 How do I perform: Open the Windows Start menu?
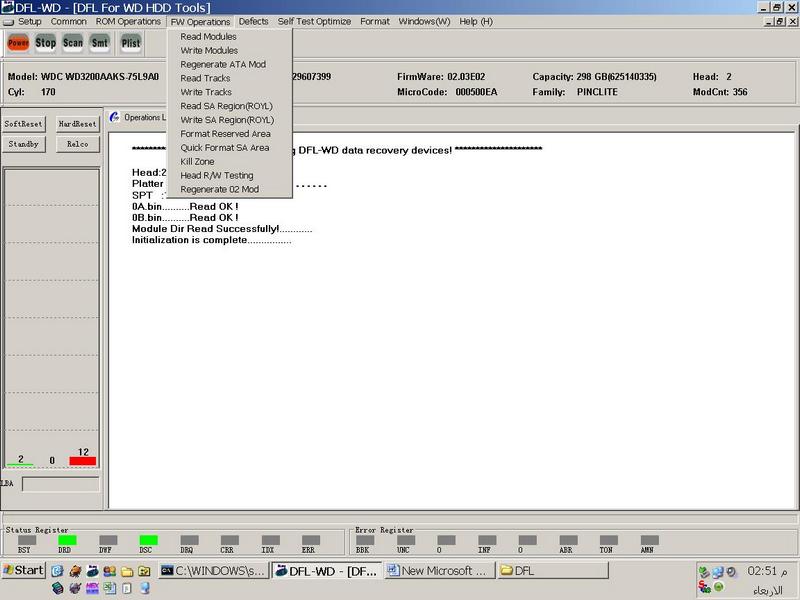[x=23, y=570]
